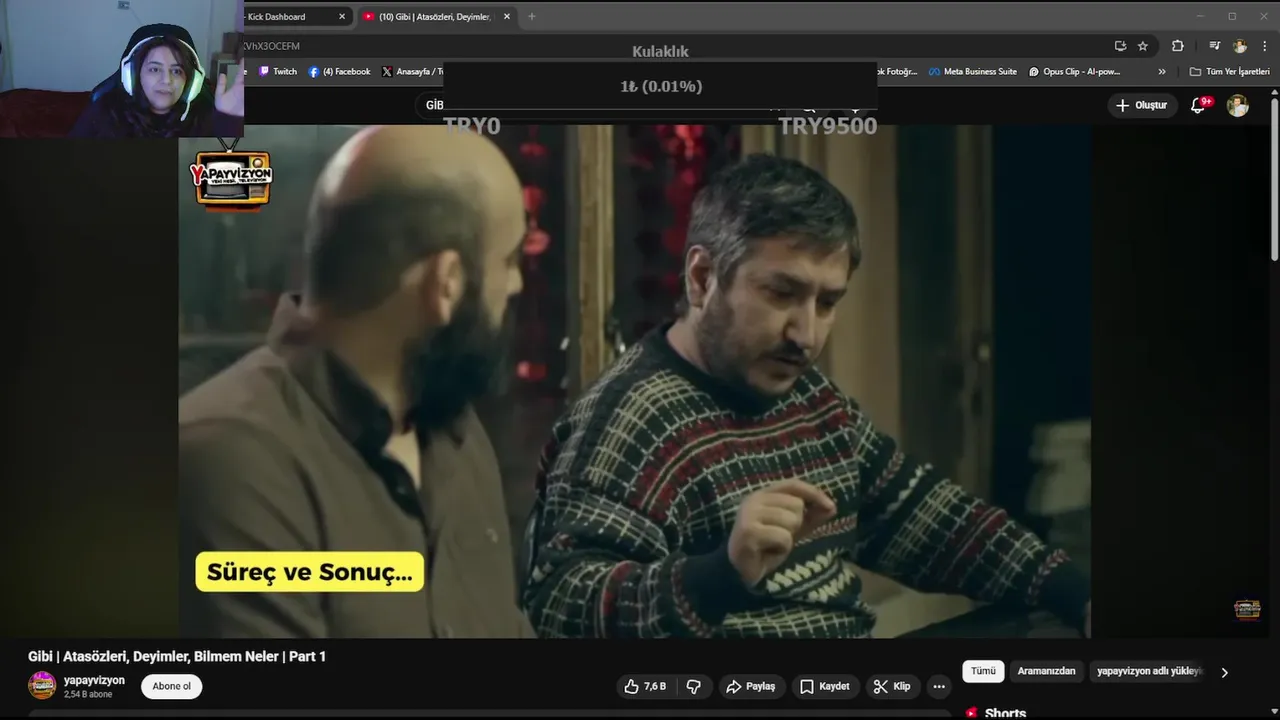Select yapayvizyon adlı yükleyici chip
Image resolution: width=1280 pixels, height=720 pixels.
1148,671
